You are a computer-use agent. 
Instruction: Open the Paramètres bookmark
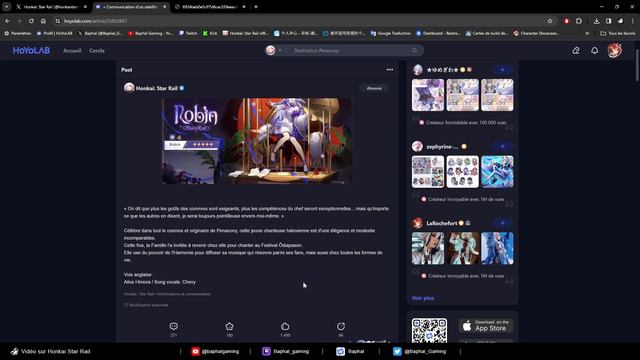click(18, 33)
